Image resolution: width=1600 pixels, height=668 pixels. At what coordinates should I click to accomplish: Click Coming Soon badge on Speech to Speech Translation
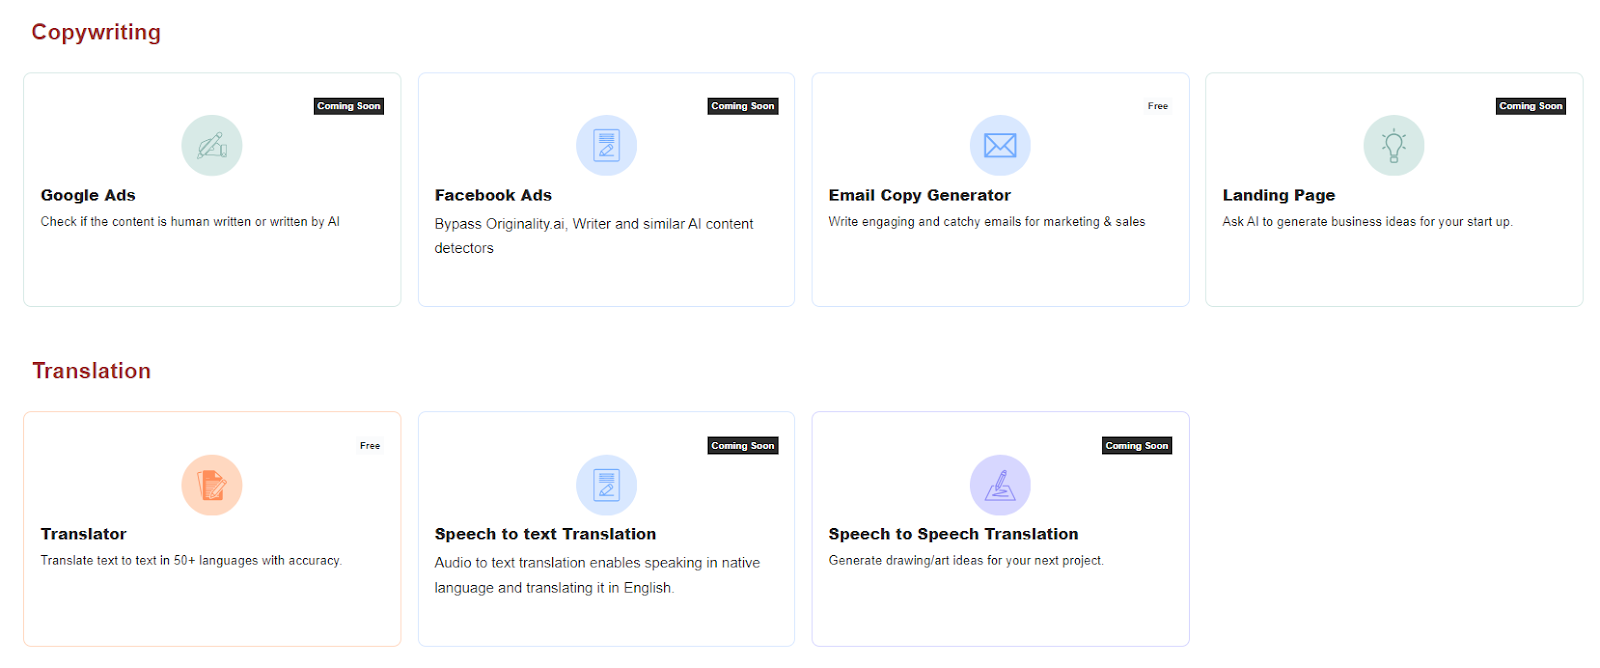(x=1137, y=446)
